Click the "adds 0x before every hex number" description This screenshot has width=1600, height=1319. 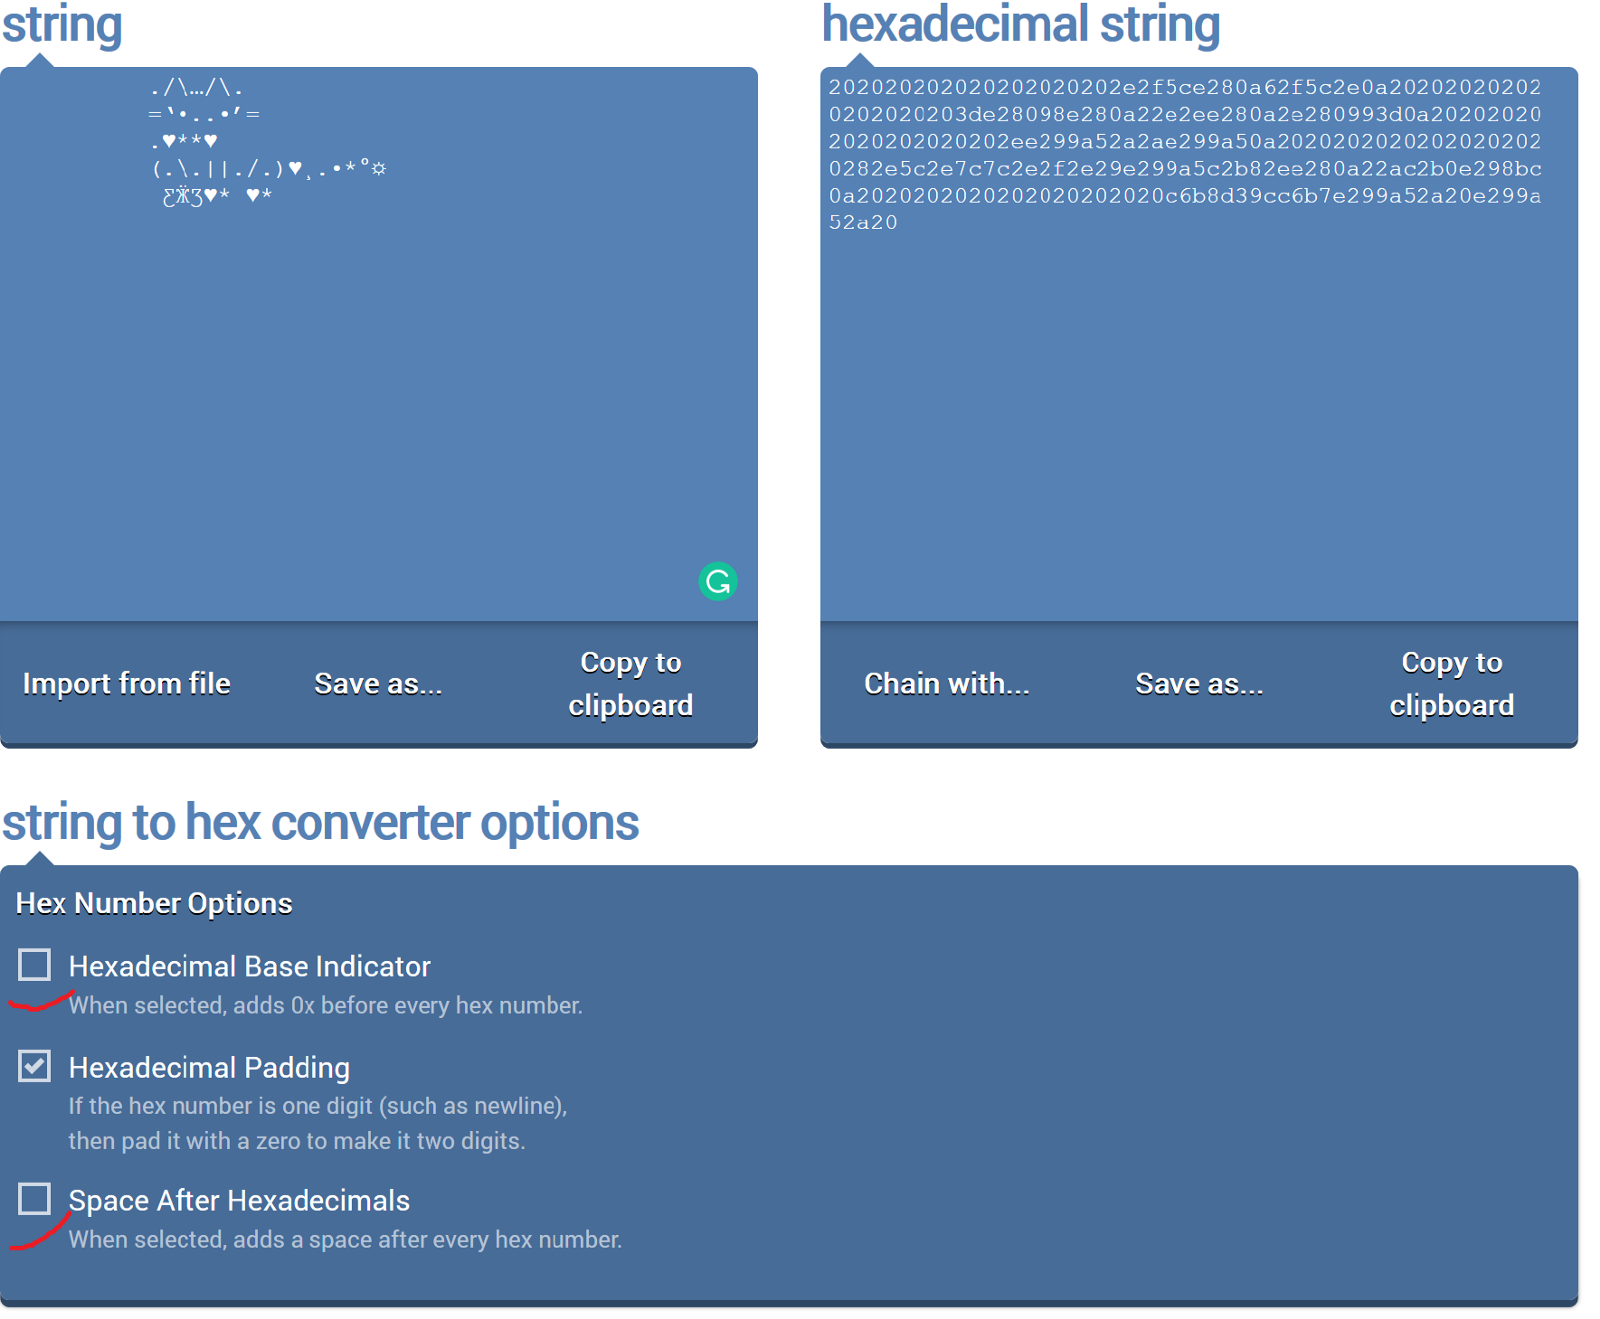pyautogui.click(x=325, y=1006)
